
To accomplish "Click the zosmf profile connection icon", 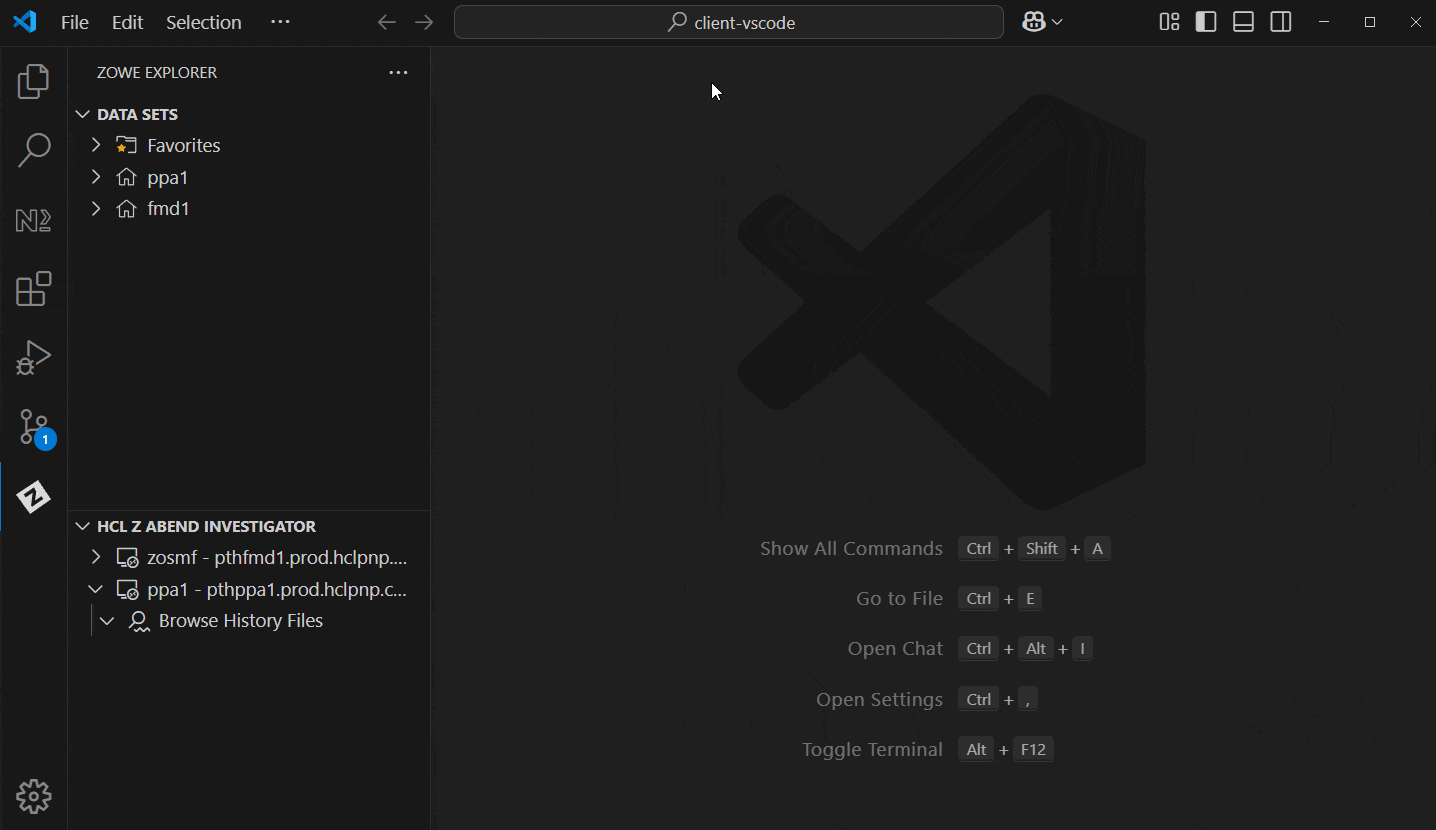I will pyautogui.click(x=127, y=558).
